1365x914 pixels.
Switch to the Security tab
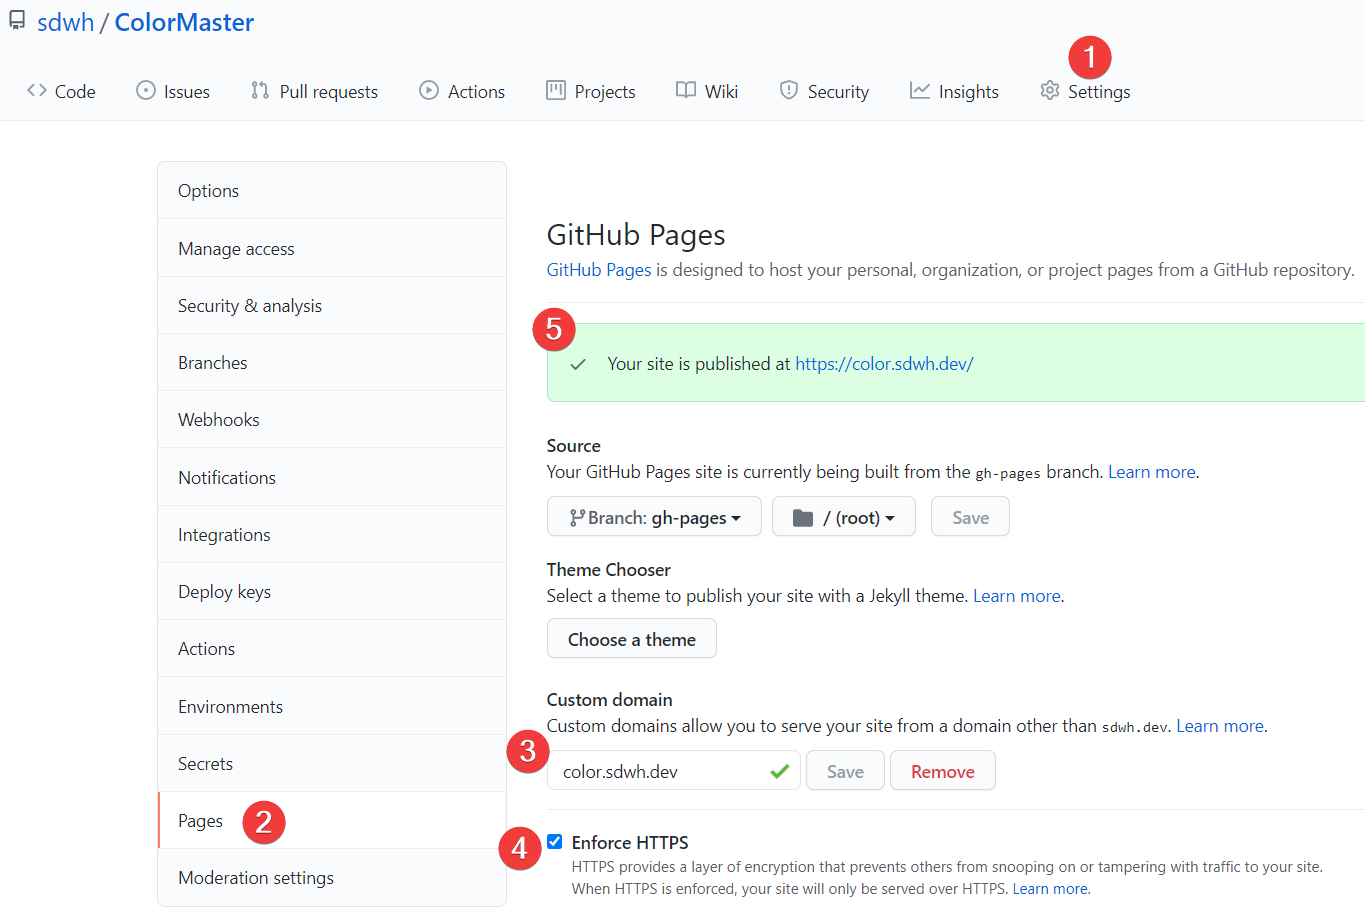point(824,91)
